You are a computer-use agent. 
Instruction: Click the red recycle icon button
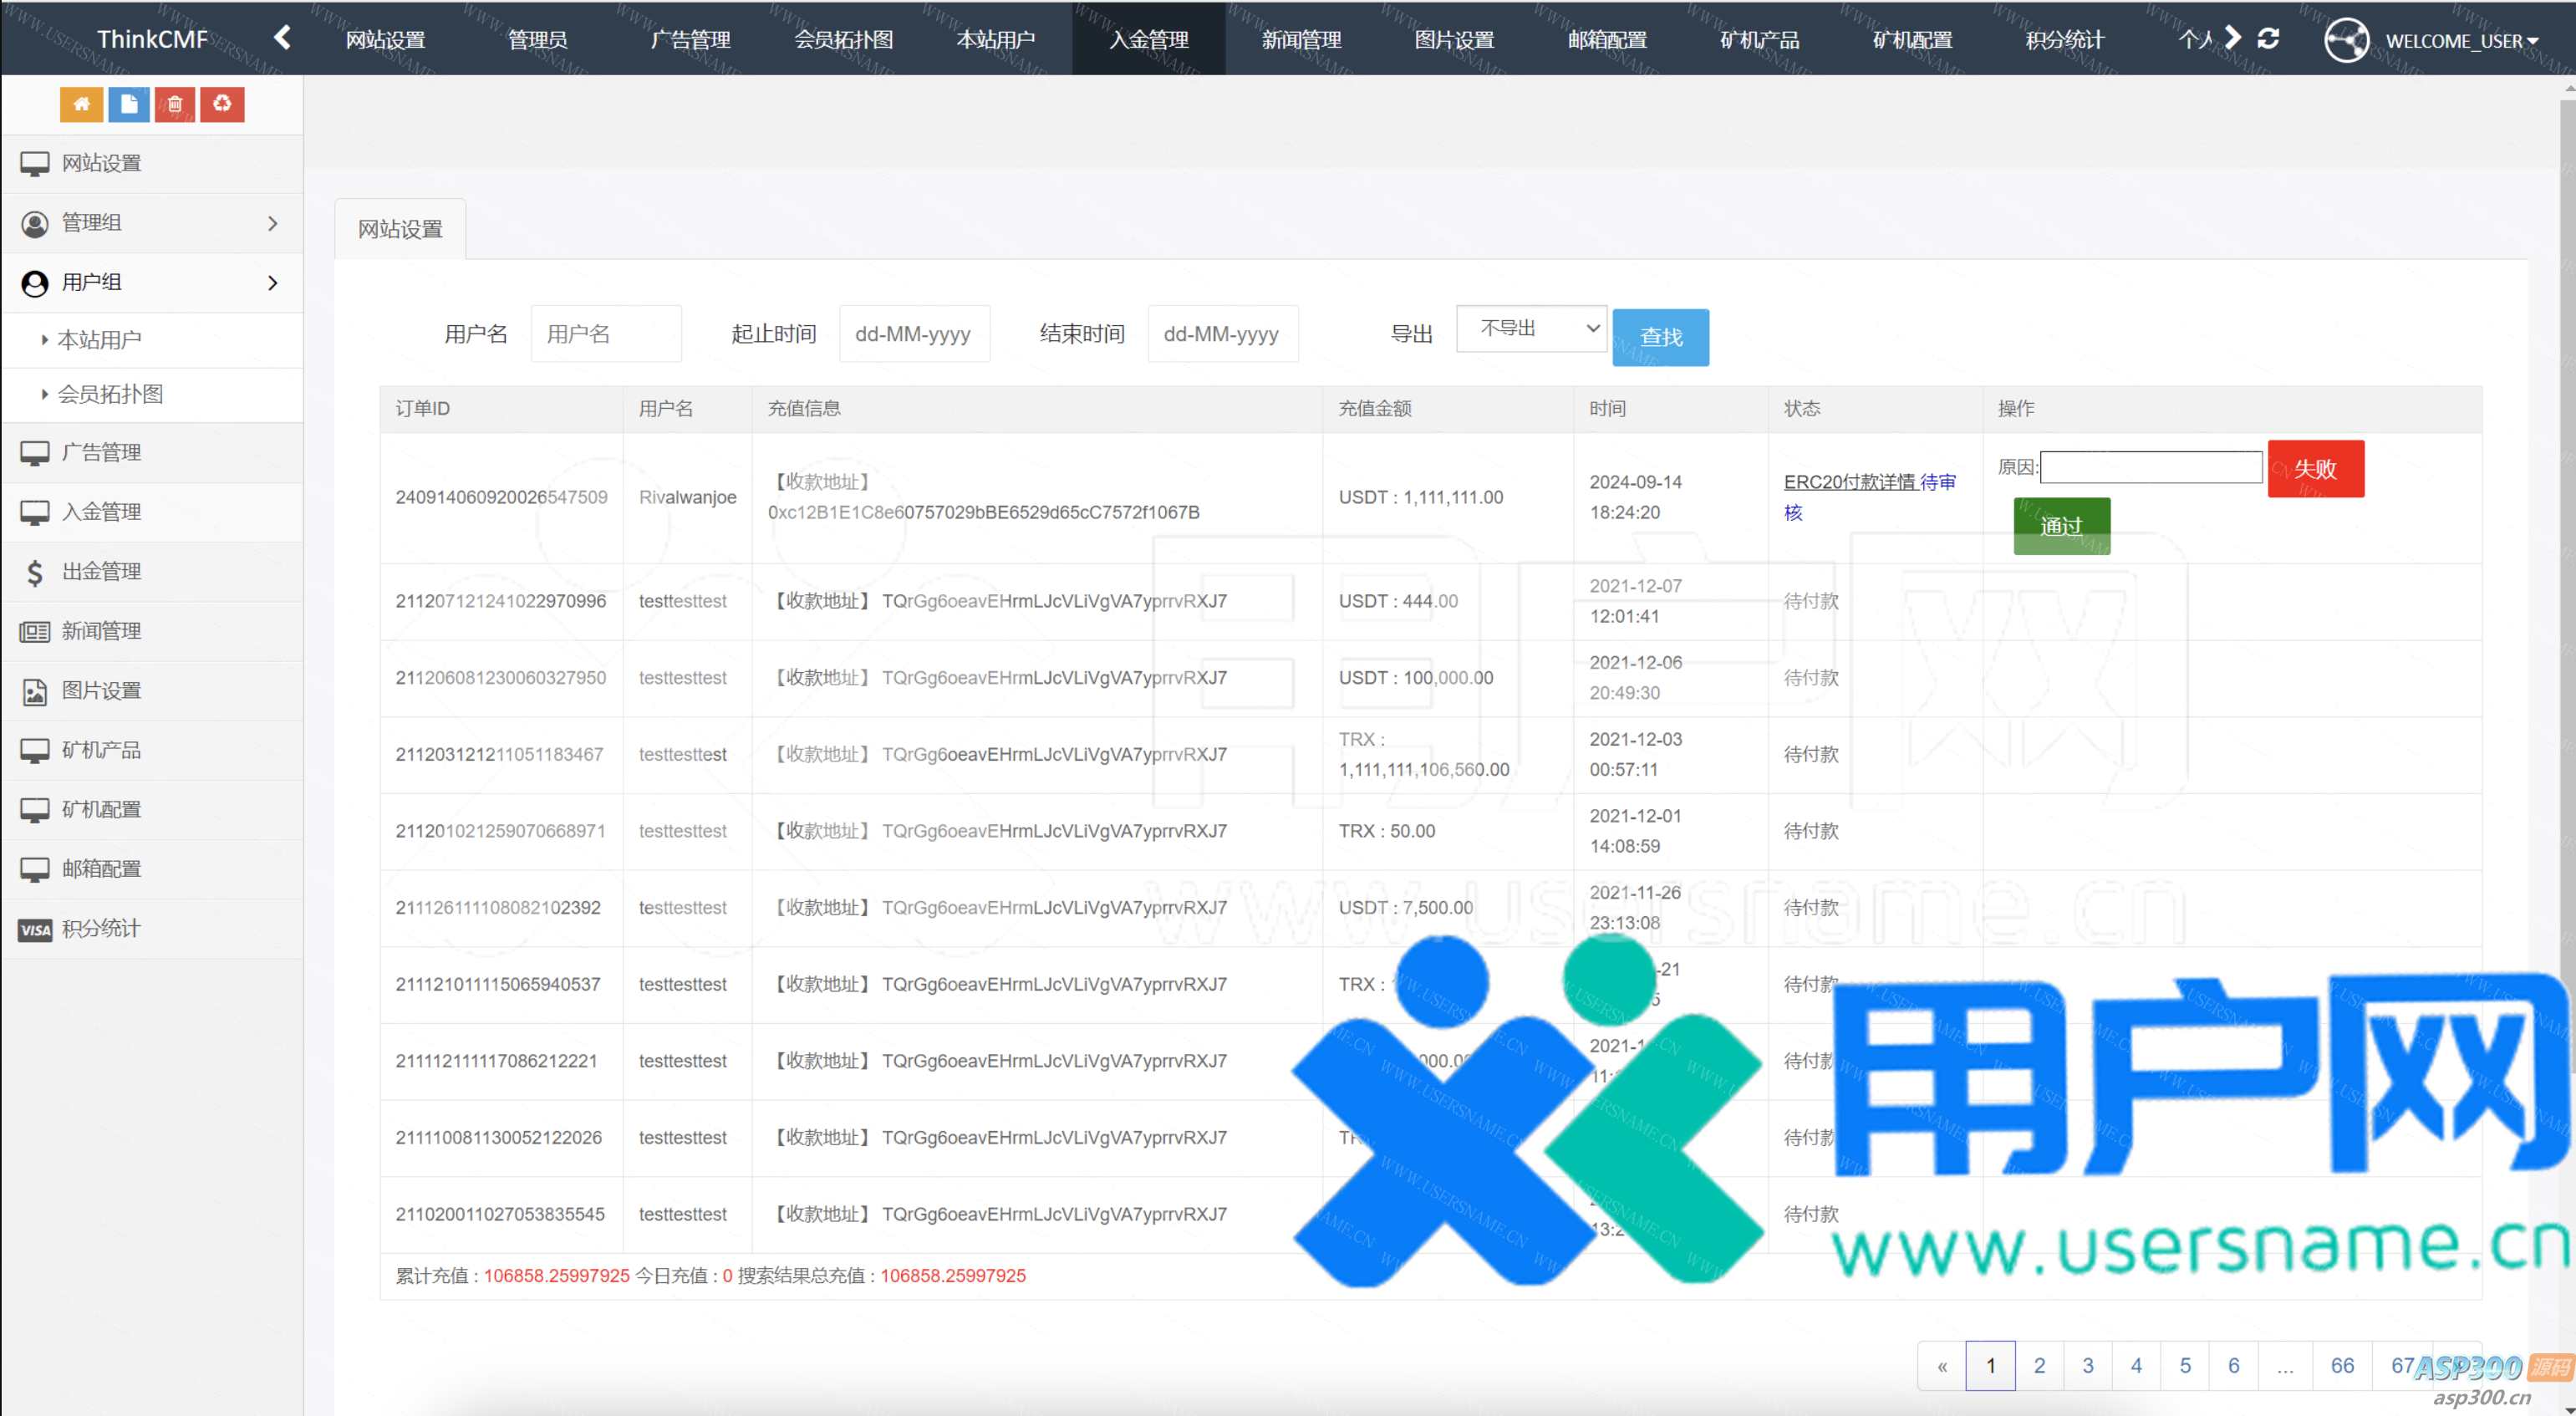[222, 104]
